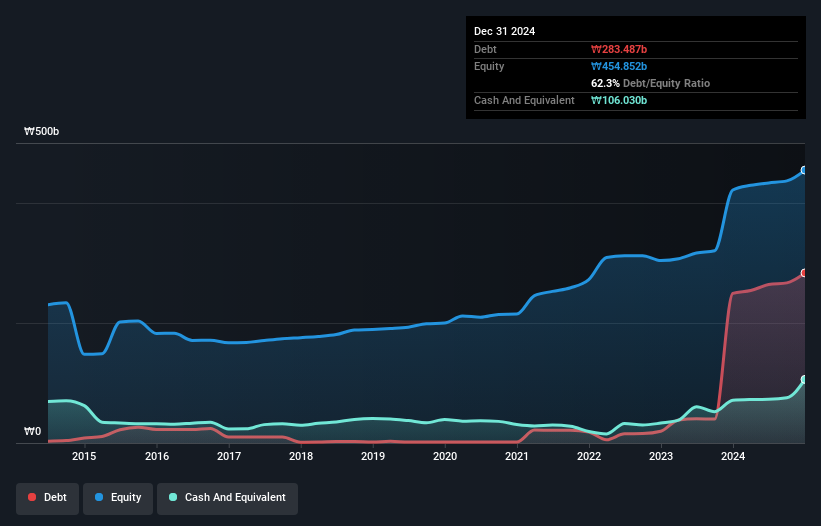Click the 2023 x-axis label
Image resolution: width=821 pixels, height=526 pixels.
click(x=661, y=456)
